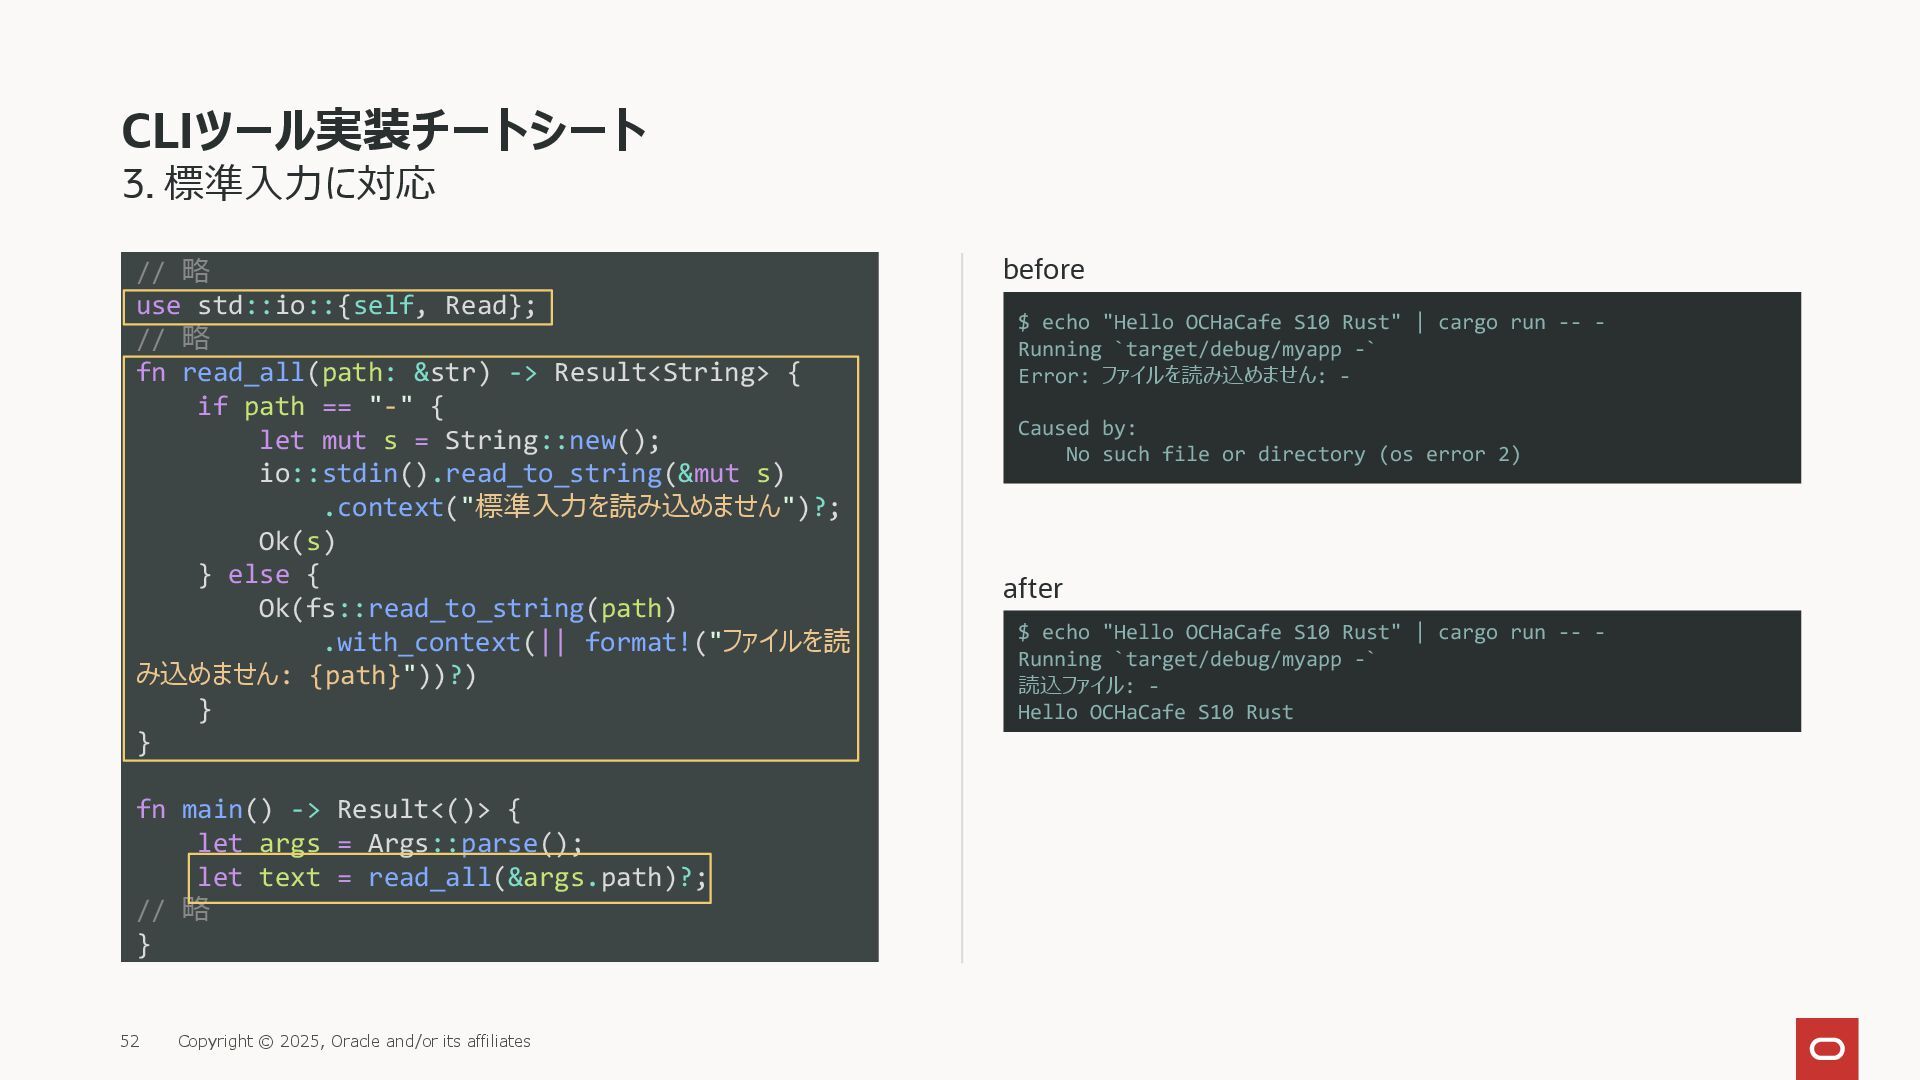The image size is (1920, 1080).
Task: Click the '.context("標準入力を読み込めません")?;' line
Action: click(x=581, y=507)
